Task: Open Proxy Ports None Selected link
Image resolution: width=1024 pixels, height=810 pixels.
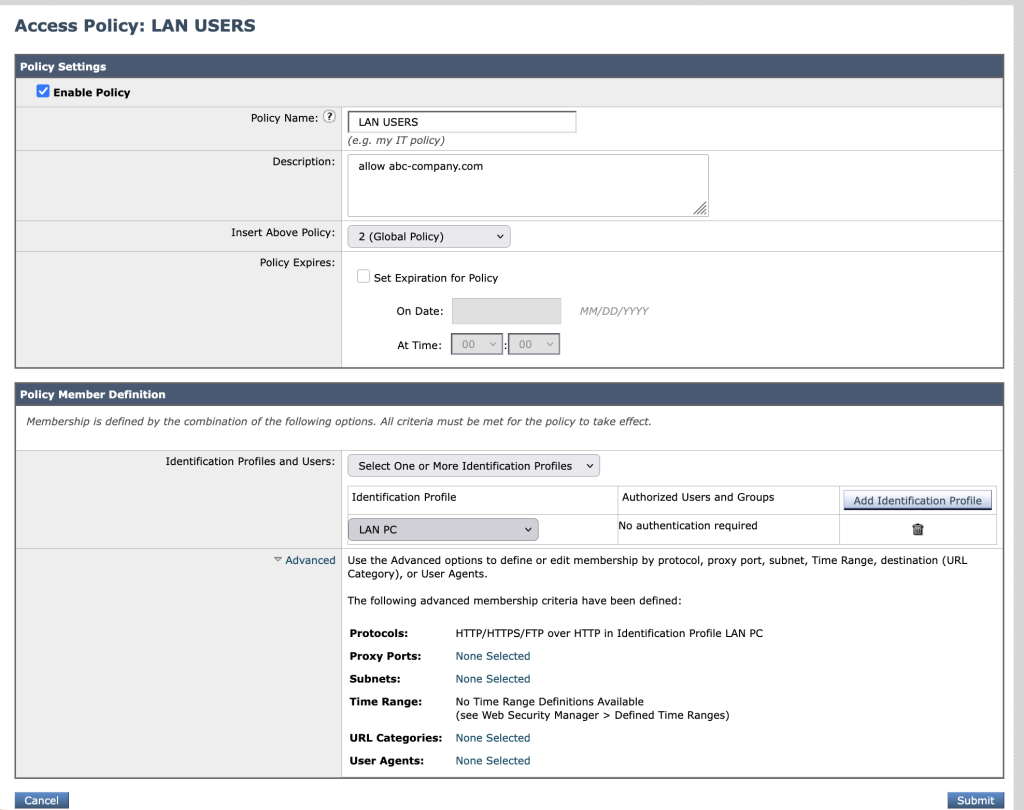Action: pyautogui.click(x=493, y=656)
